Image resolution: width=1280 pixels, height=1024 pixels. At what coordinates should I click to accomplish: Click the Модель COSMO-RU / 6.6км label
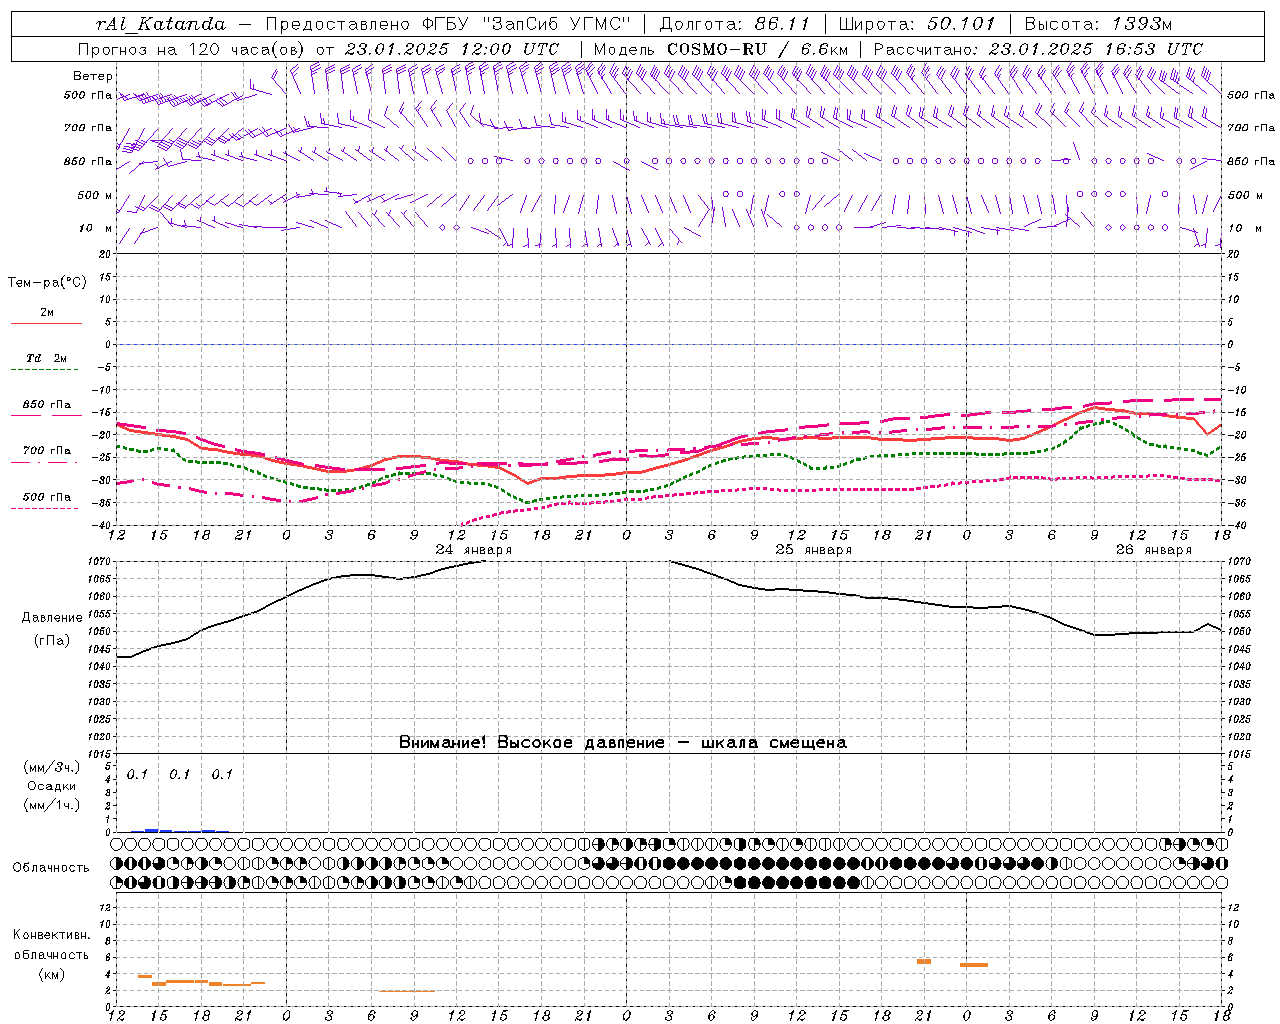point(721,49)
